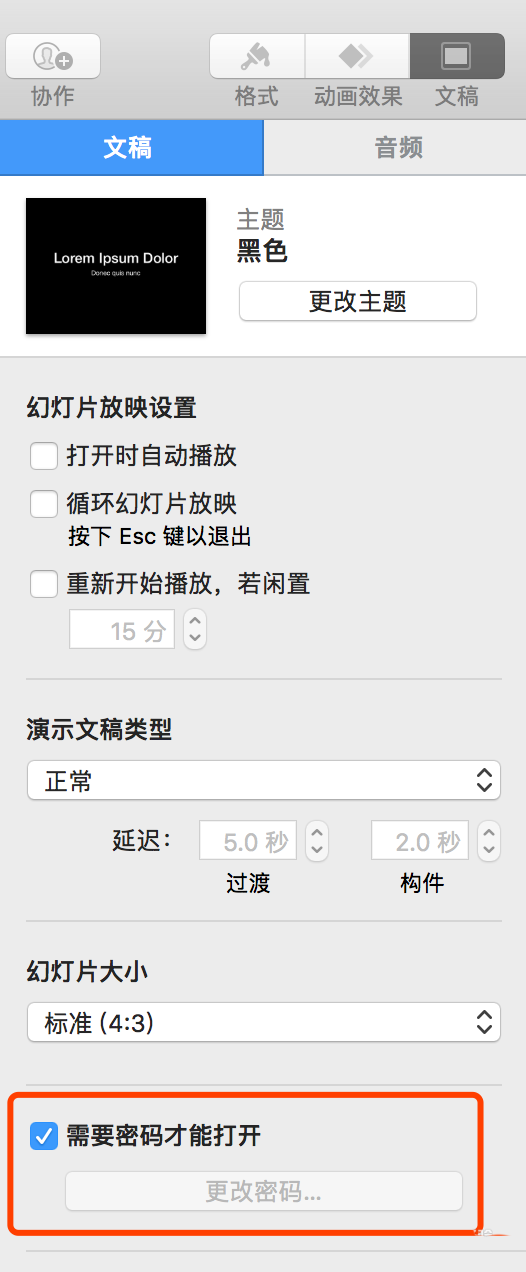526x1272 pixels.
Task: Open the 协作 collaborate icon
Action: coord(53,56)
